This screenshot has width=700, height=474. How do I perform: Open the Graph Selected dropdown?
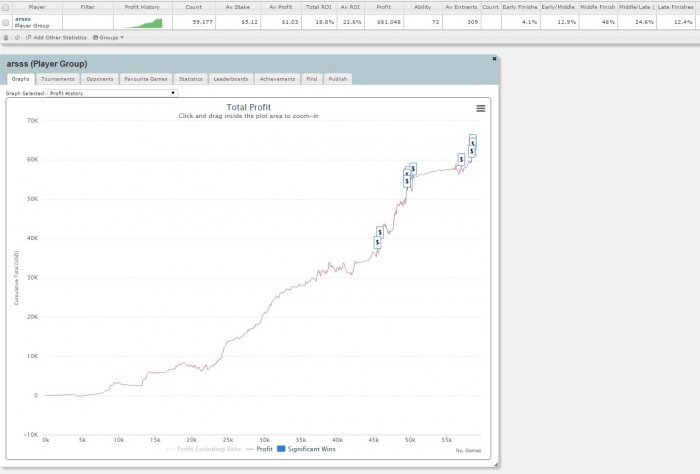[112, 93]
